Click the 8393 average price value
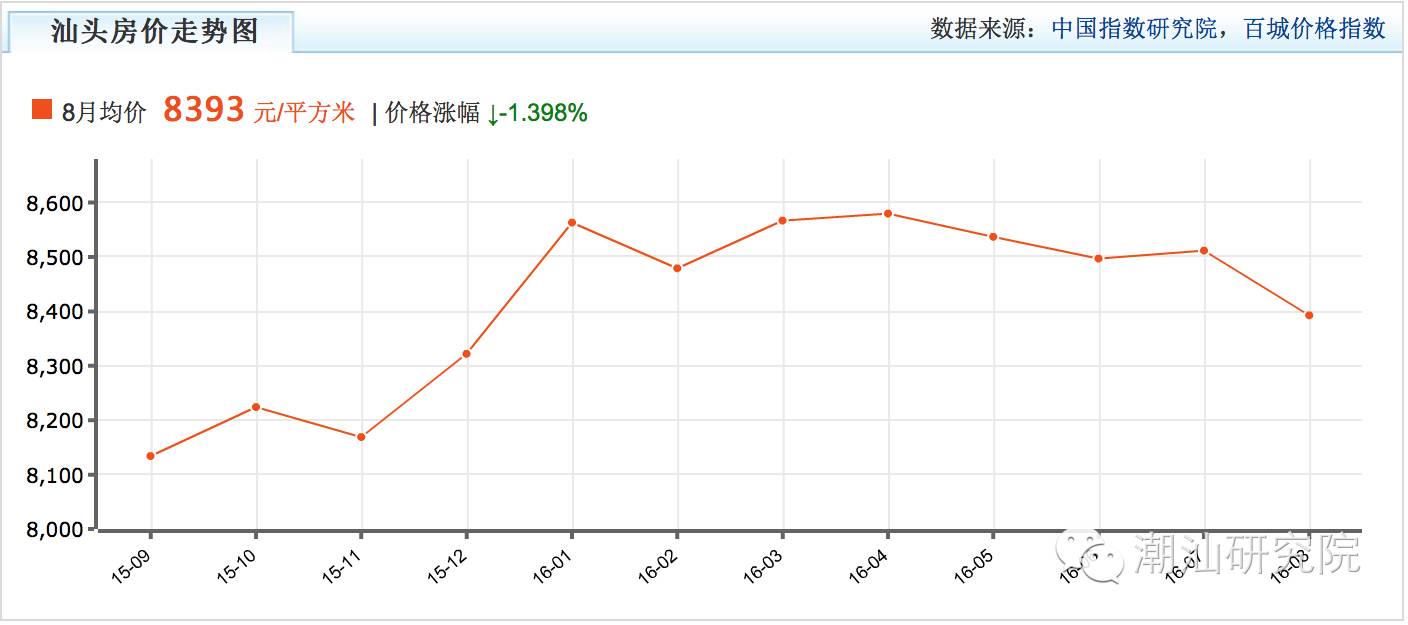1408x625 pixels. click(204, 109)
